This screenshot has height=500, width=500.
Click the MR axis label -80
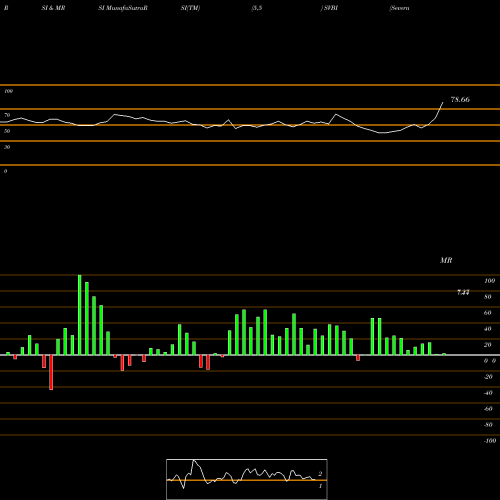click(x=488, y=425)
